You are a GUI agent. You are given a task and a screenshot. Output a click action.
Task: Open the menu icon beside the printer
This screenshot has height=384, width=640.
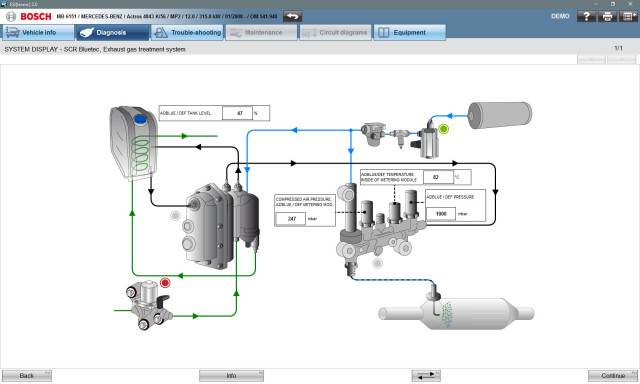628,16
